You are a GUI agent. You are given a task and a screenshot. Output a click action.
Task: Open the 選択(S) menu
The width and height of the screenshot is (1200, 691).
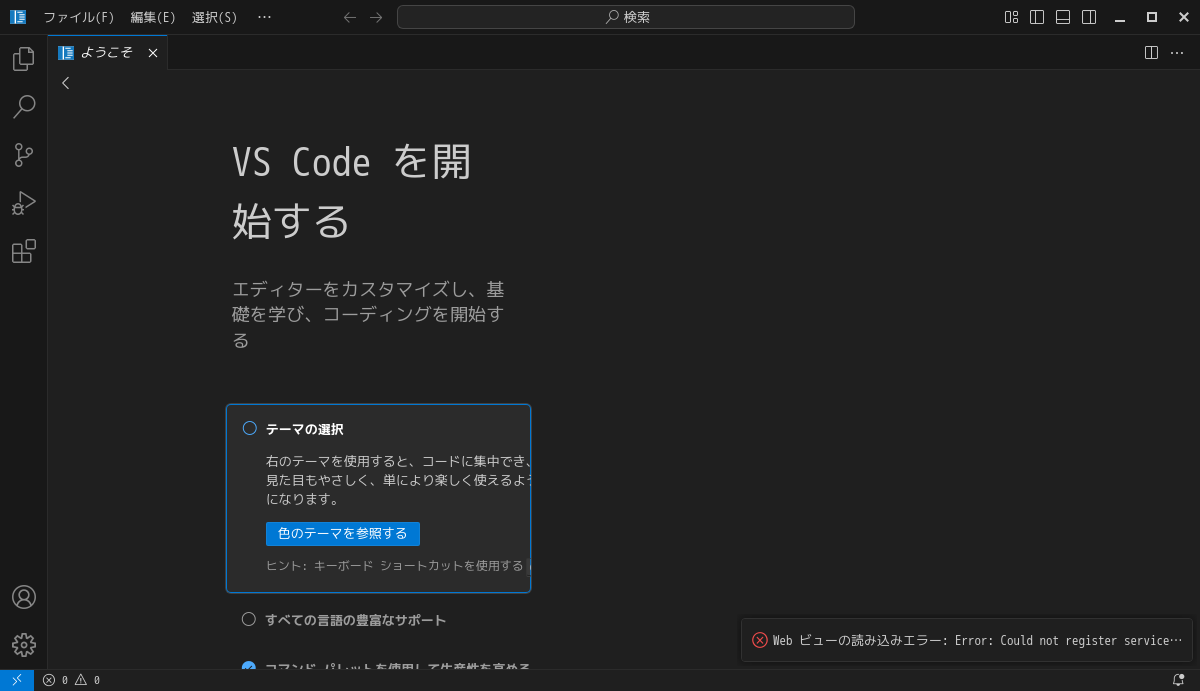point(215,17)
